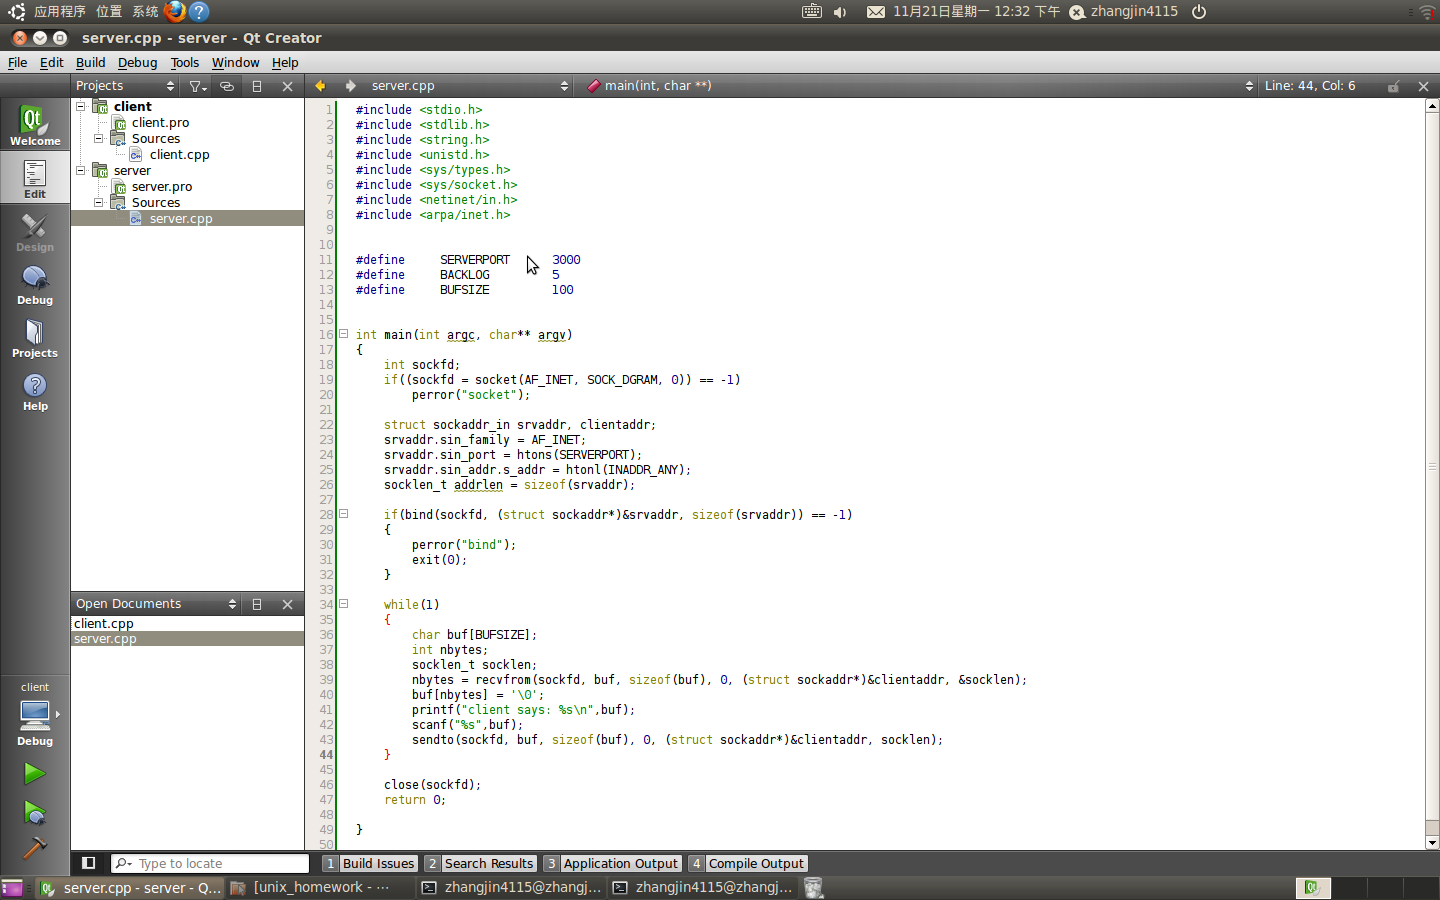Image resolution: width=1440 pixels, height=900 pixels.
Task: Toggle synchronize with editor link icon
Action: (227, 86)
